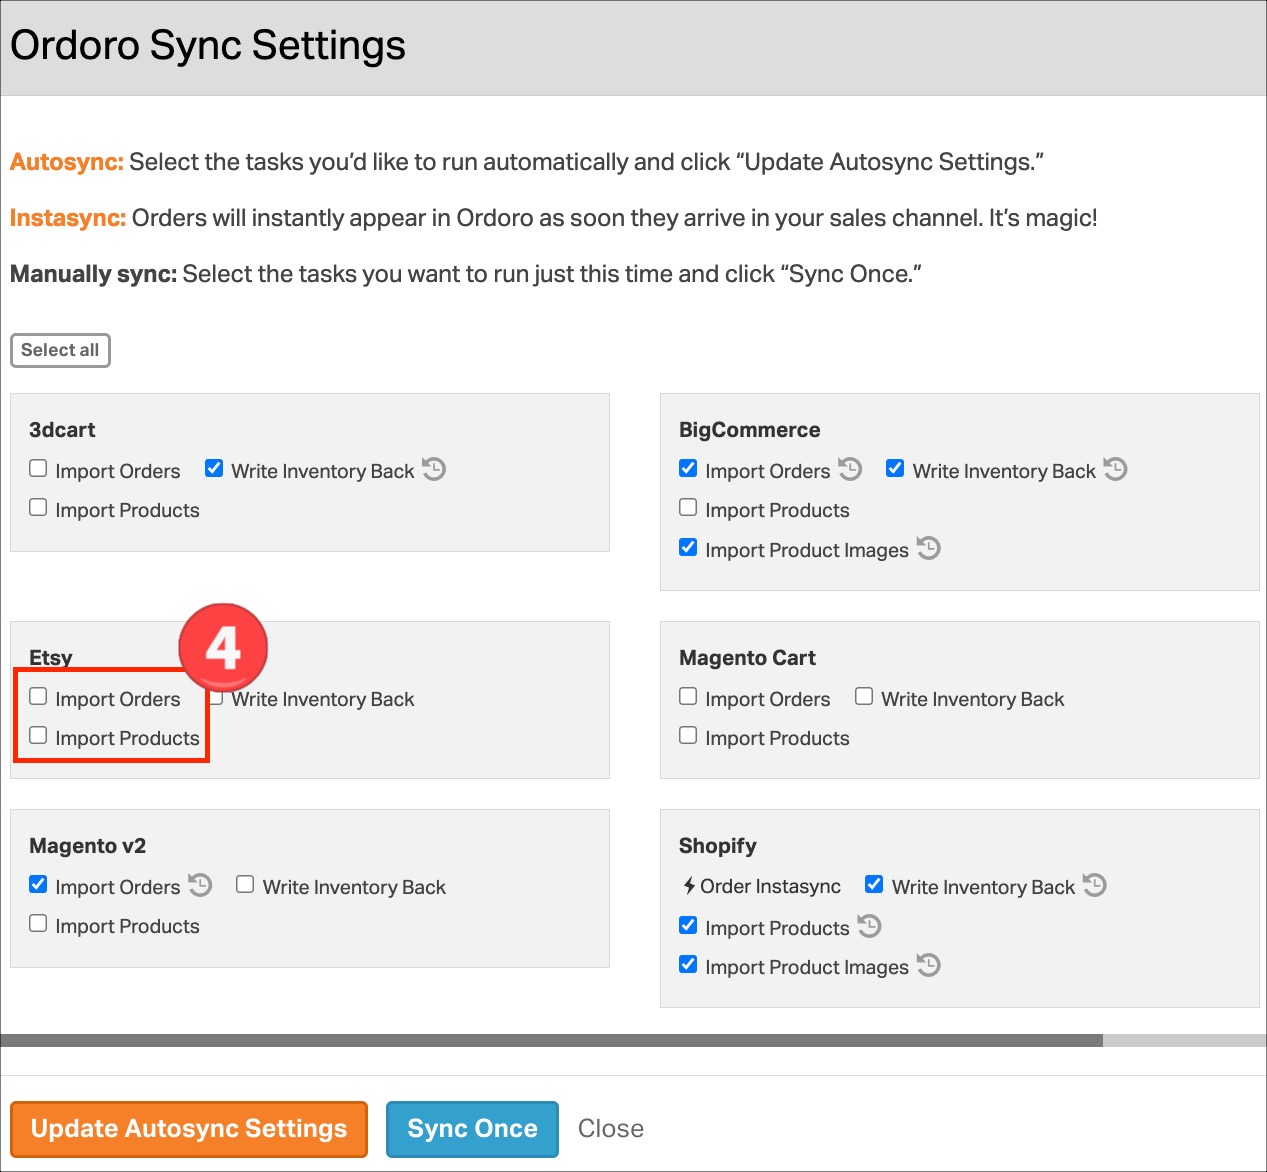Click the Shopify section heading
Image resolution: width=1267 pixels, height=1172 pixels.
pyautogui.click(x=717, y=846)
